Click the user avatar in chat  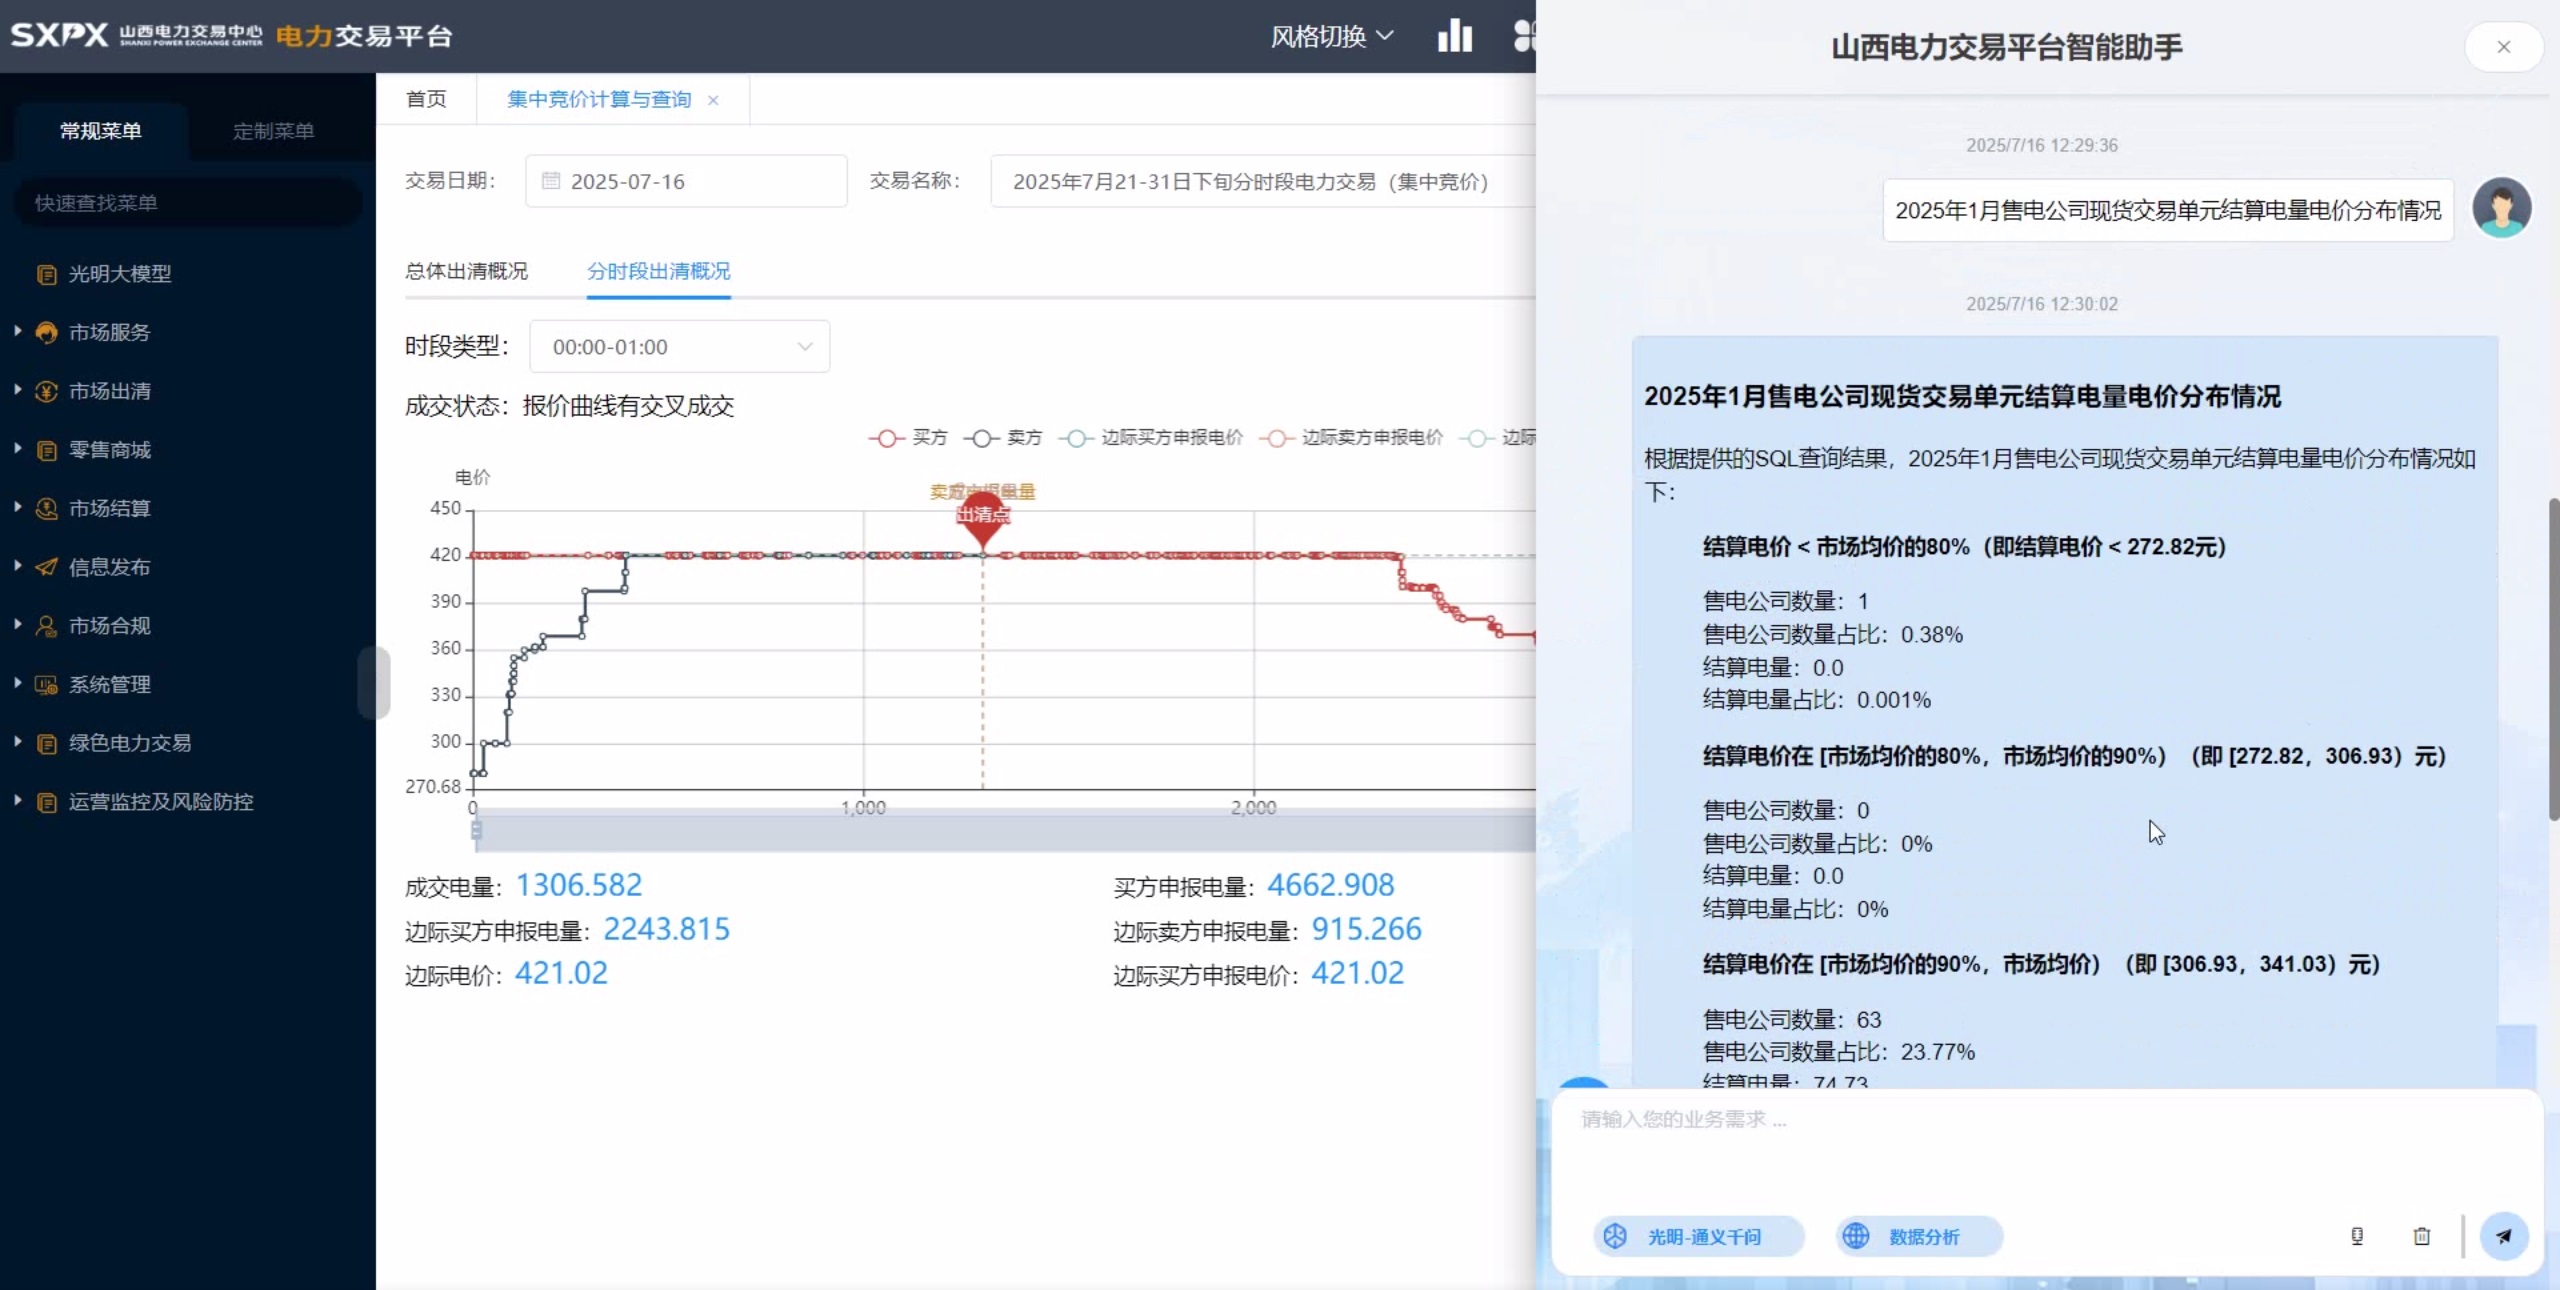pos(2501,208)
